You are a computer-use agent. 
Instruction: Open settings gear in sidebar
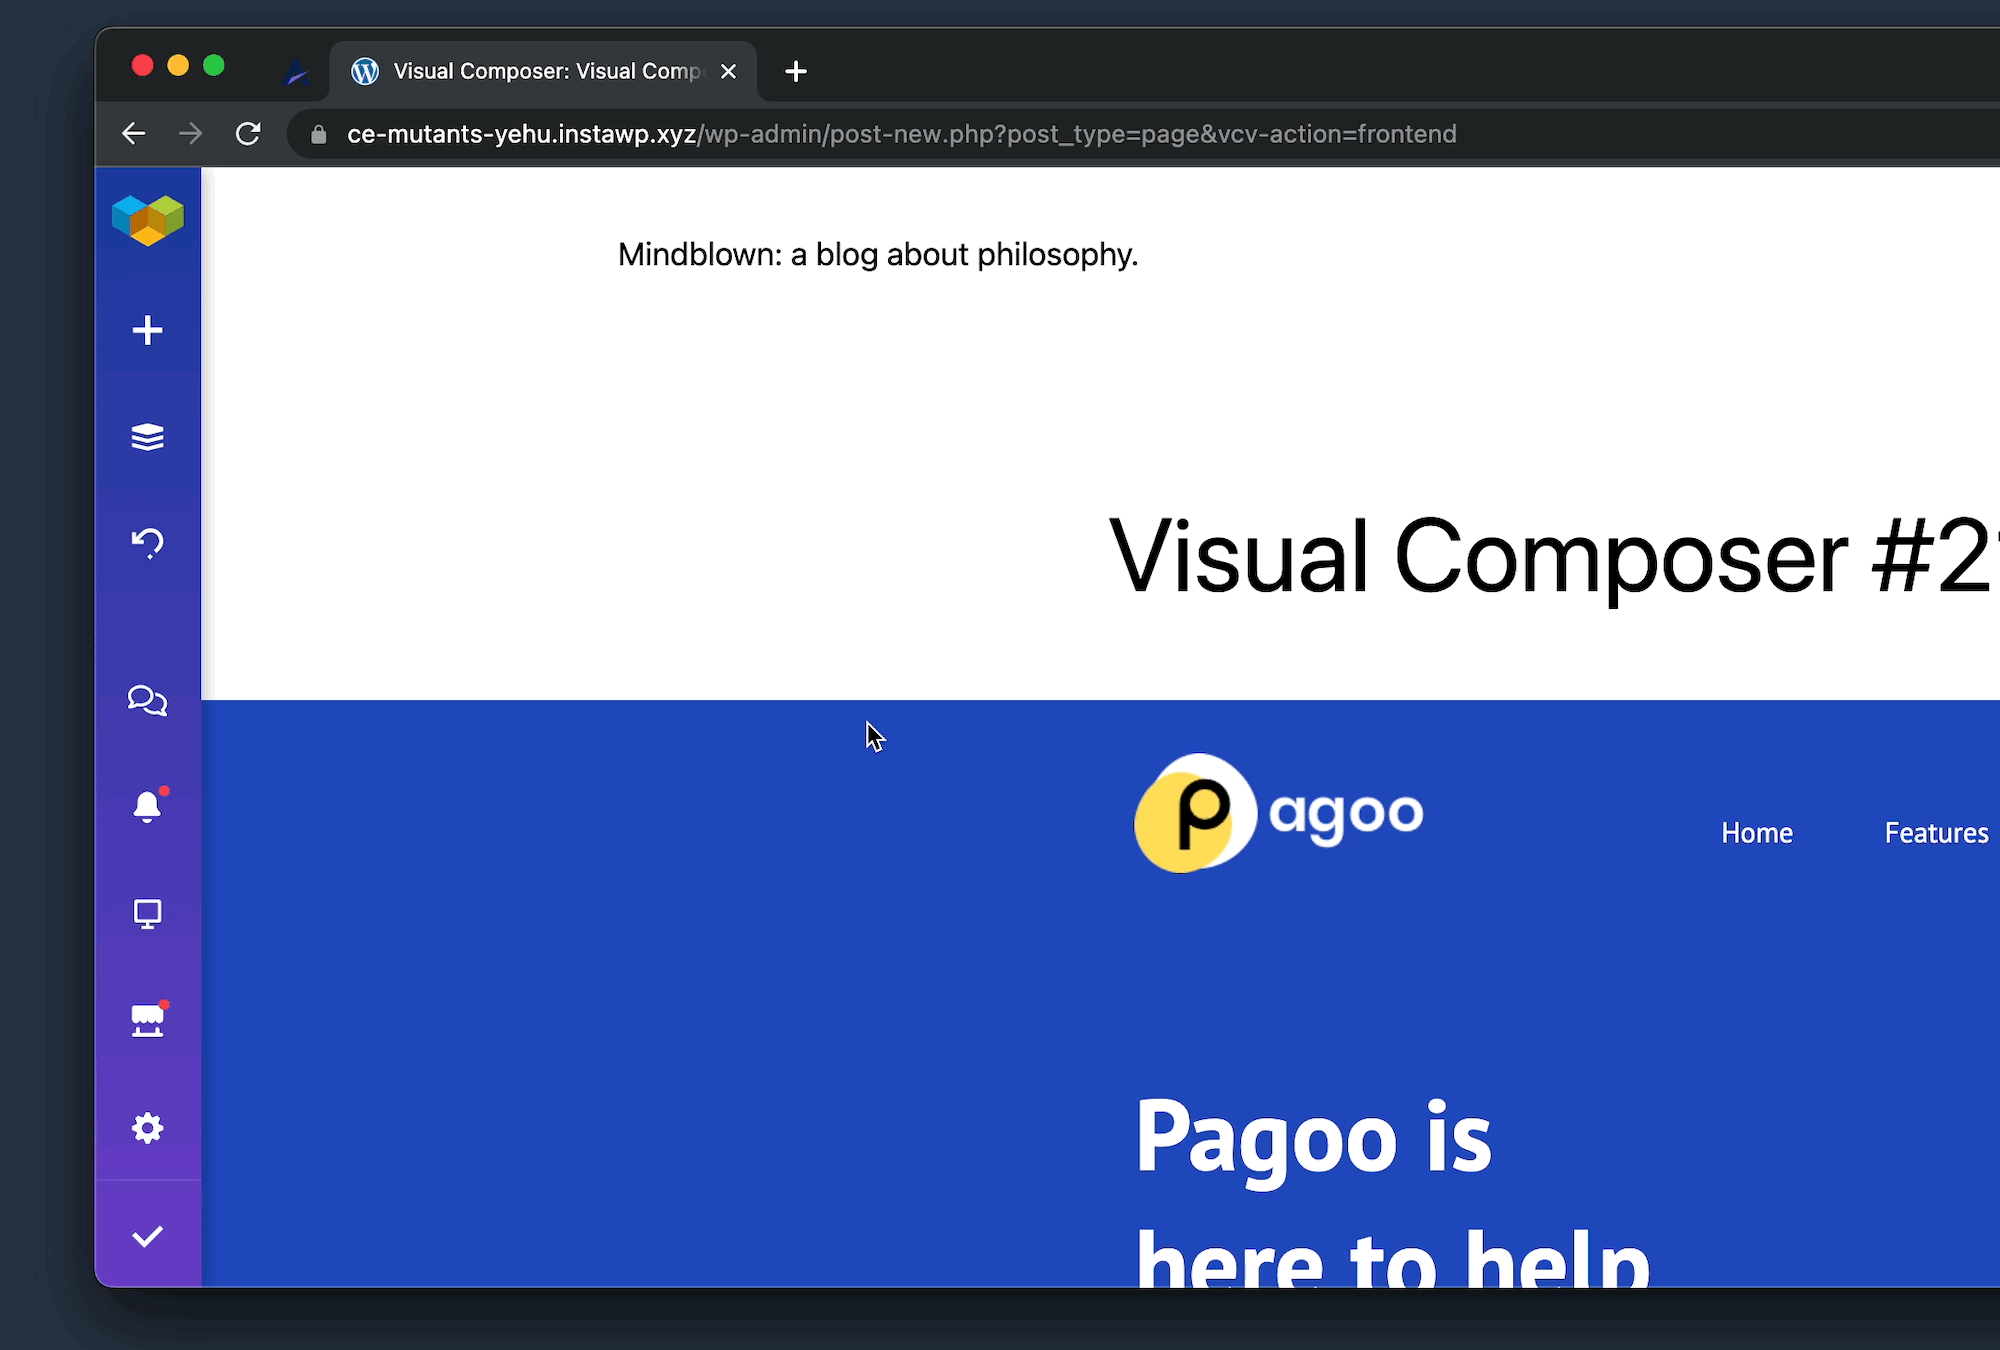[148, 1128]
